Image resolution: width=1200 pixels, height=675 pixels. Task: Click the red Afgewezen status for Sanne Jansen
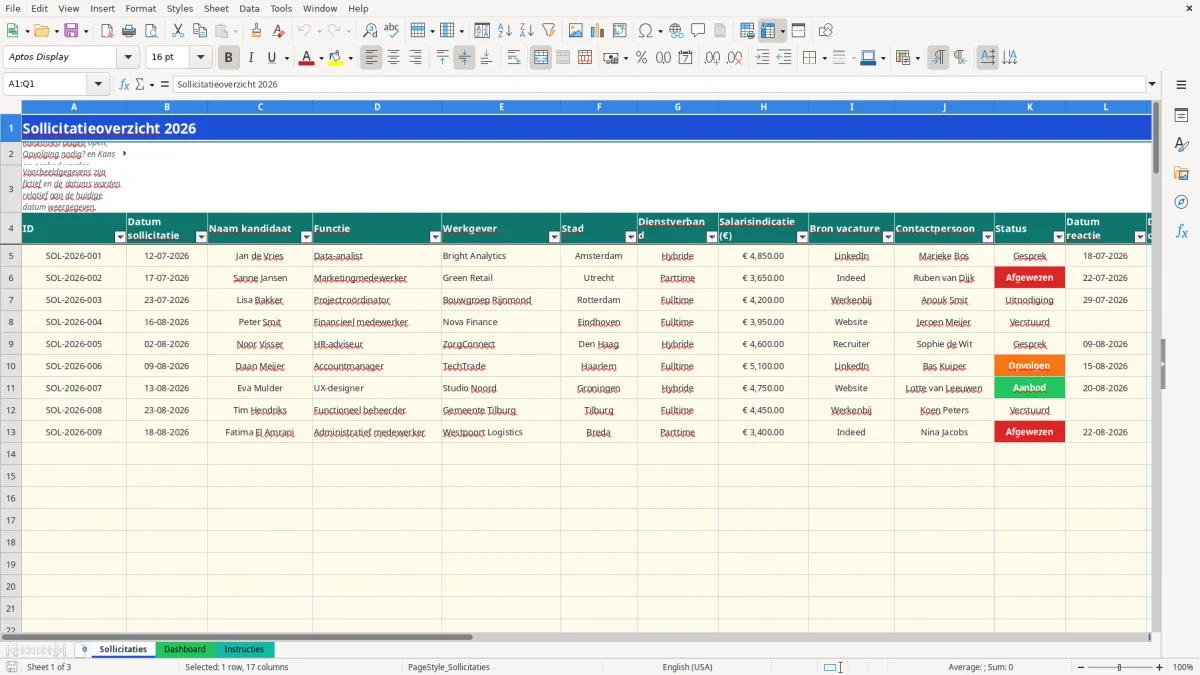[x=1030, y=278]
